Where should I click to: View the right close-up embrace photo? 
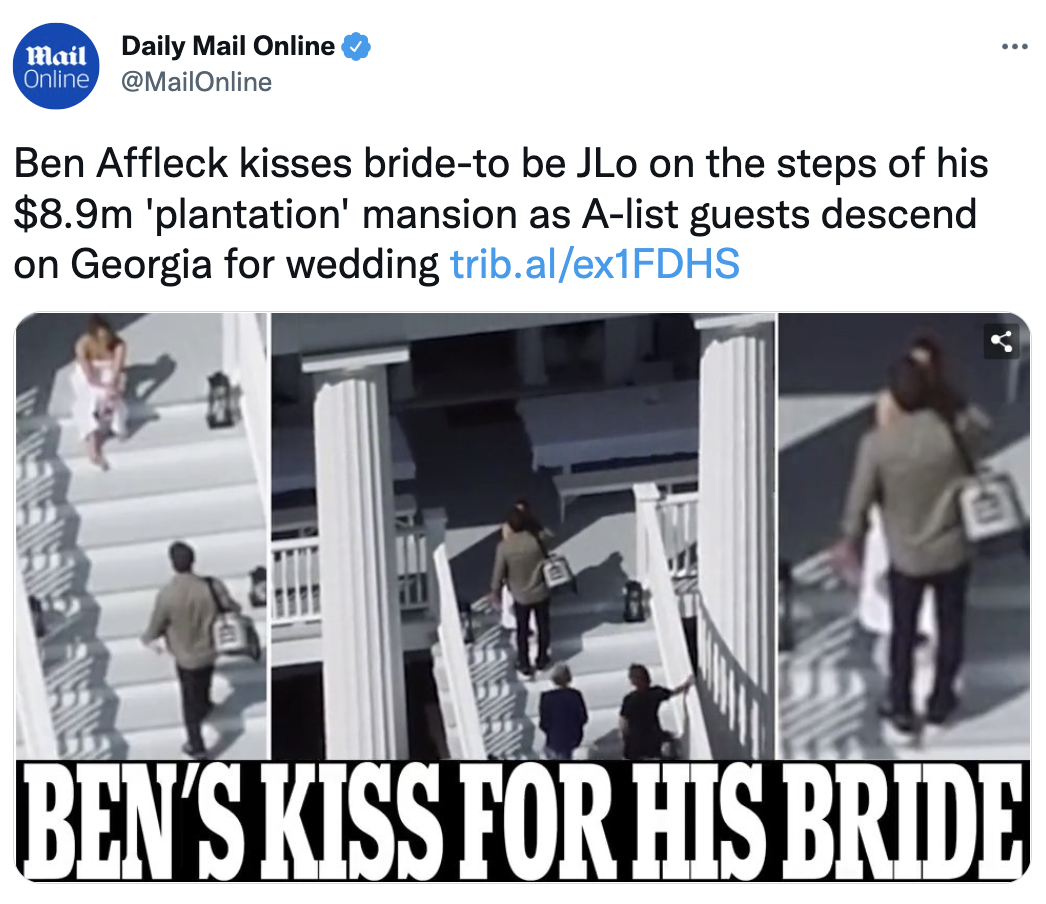tap(905, 536)
